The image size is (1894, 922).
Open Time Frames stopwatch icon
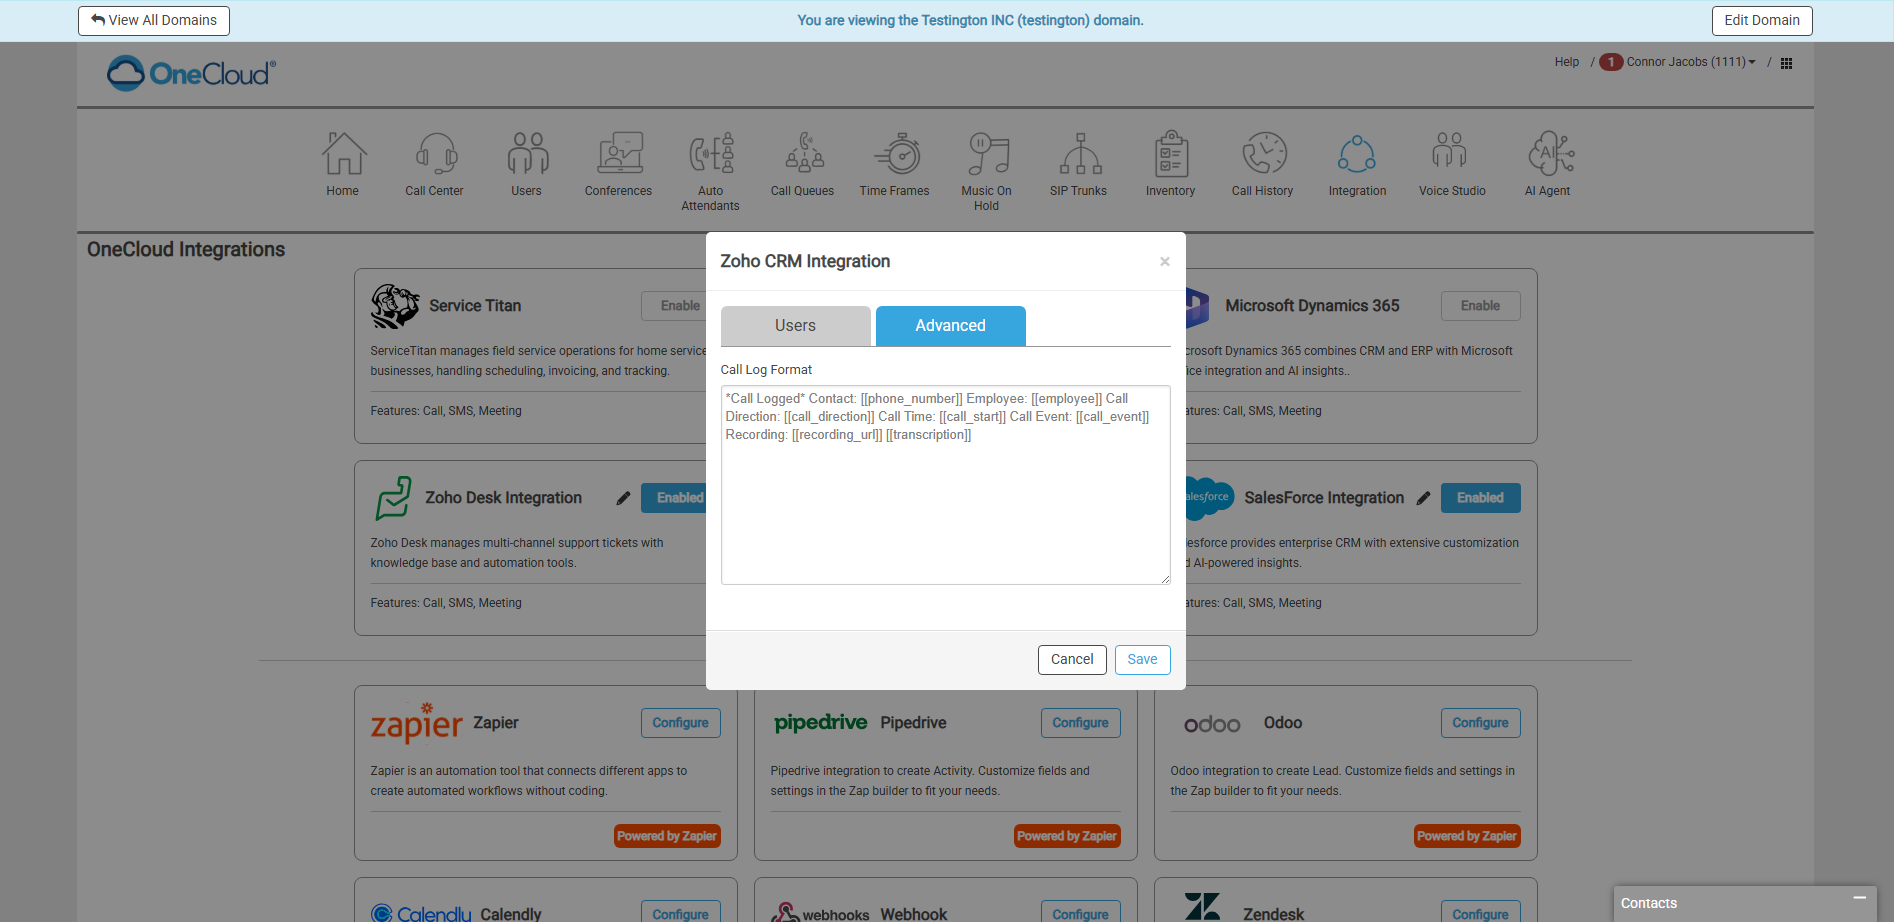896,155
